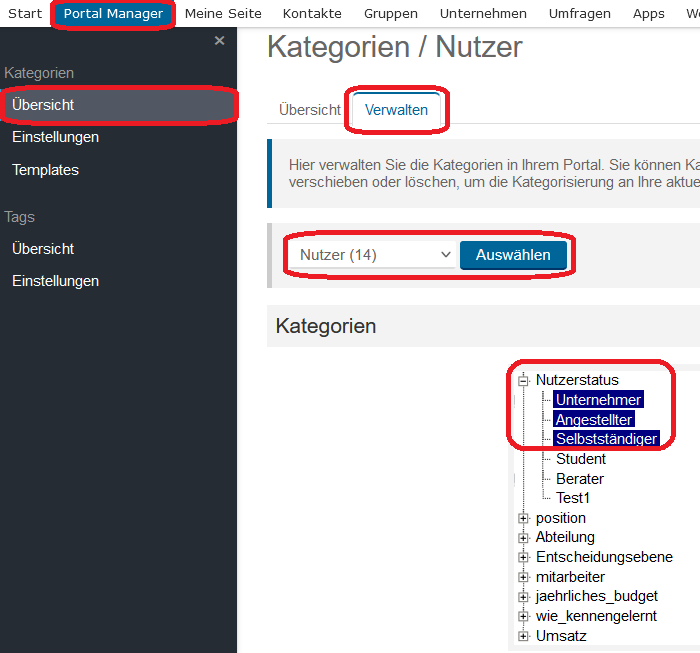The image size is (700, 653).
Task: Open the Apps menu item
Action: tap(649, 13)
